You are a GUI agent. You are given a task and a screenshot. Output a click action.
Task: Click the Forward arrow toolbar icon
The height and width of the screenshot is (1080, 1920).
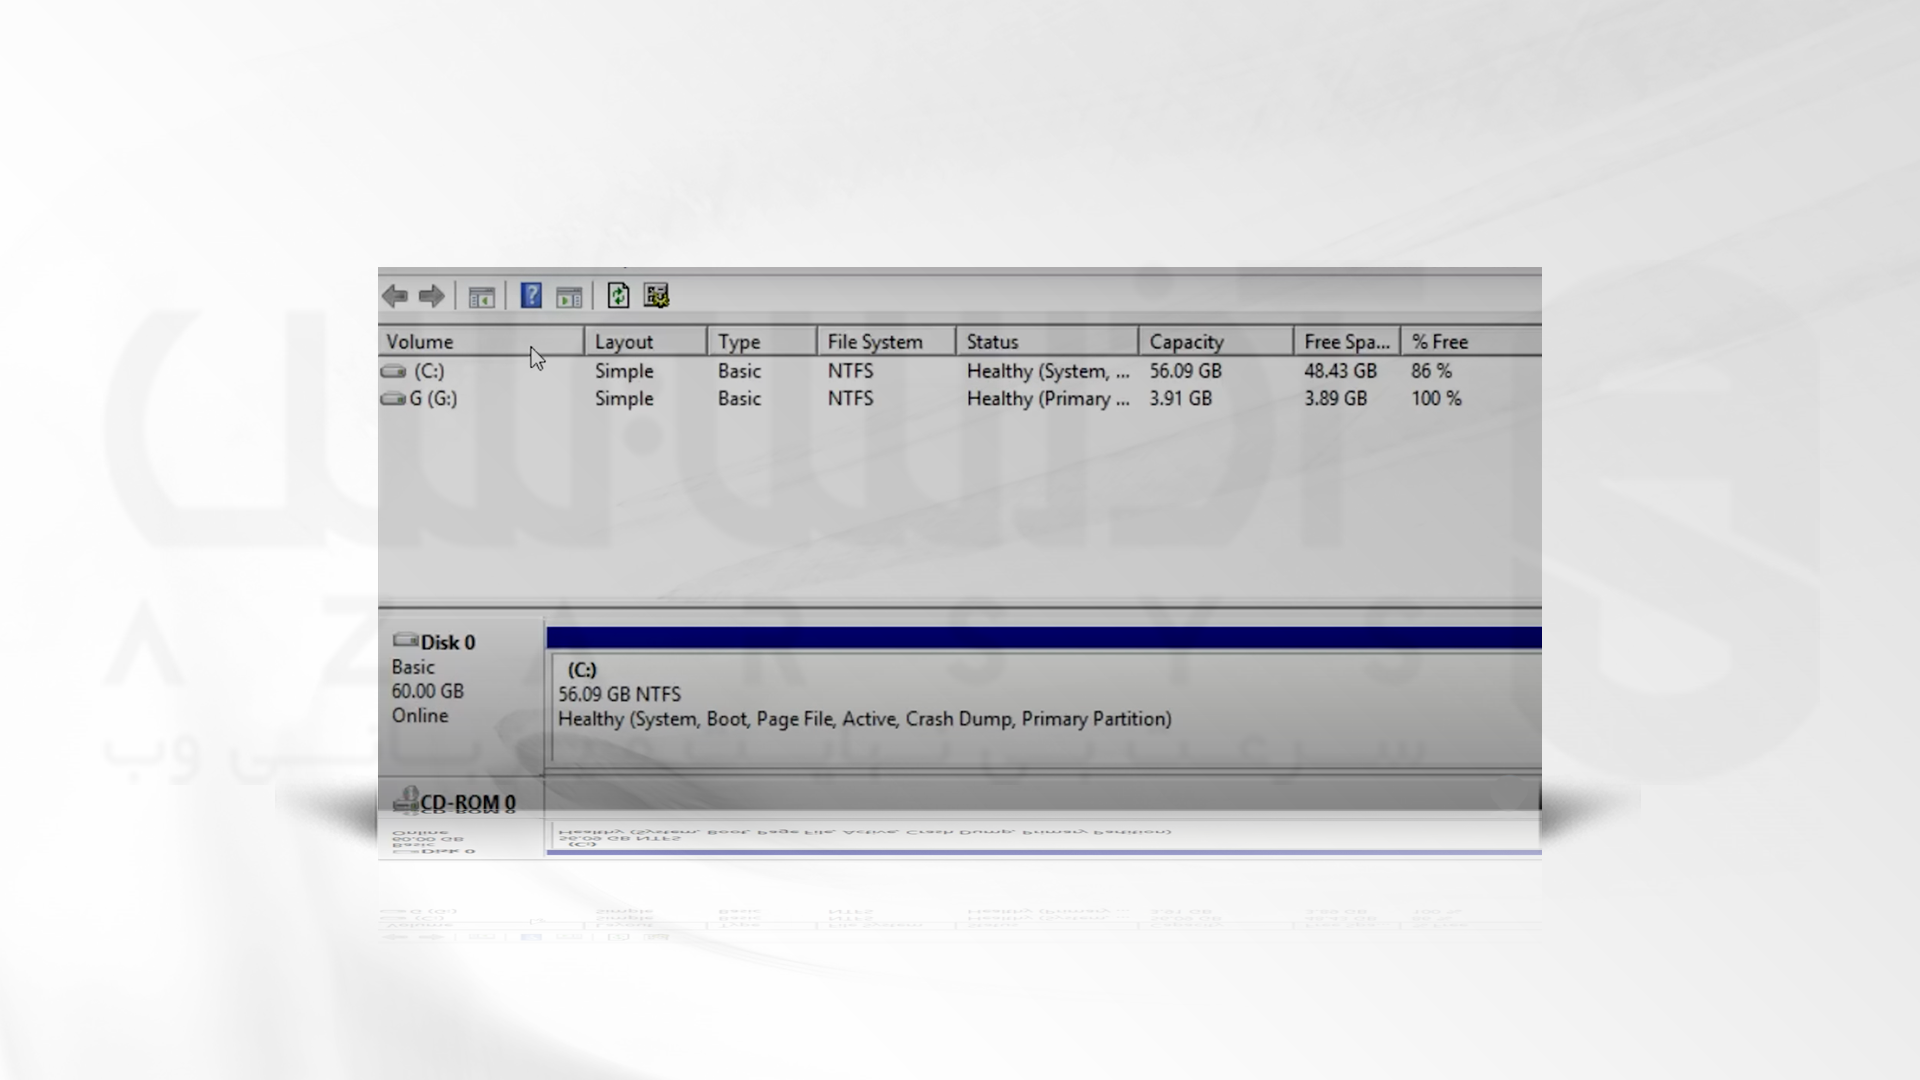pos(432,296)
